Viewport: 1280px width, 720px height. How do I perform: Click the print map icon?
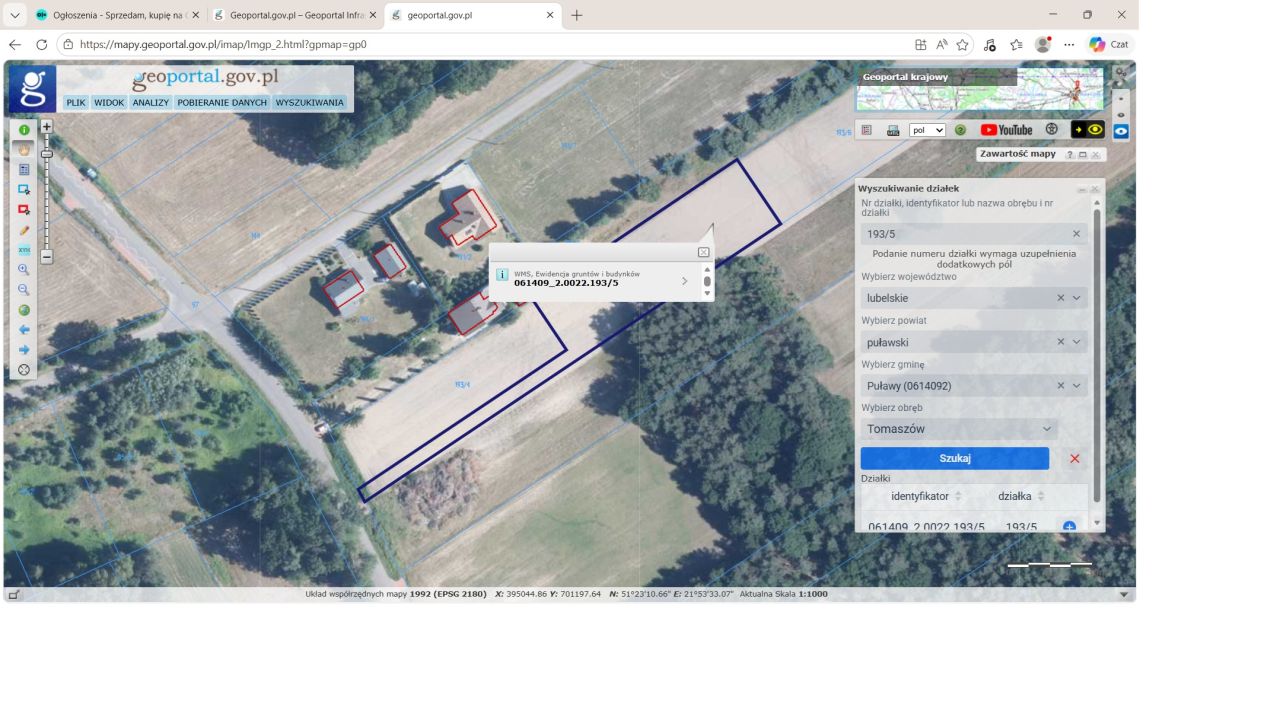tap(893, 130)
